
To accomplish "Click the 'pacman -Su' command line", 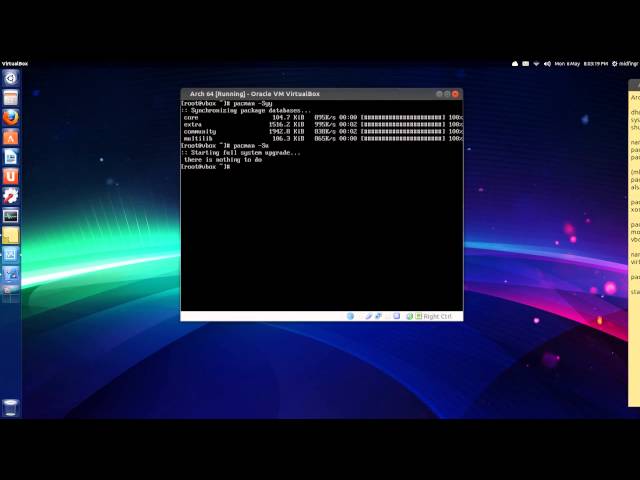I will [225, 146].
